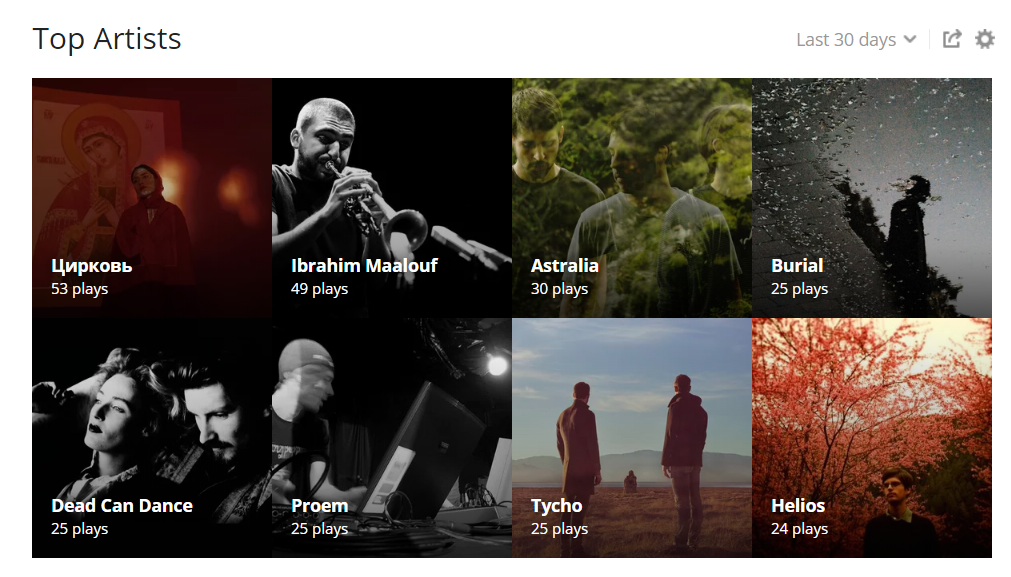Open the Helios artist tile
The width and height of the screenshot is (1011, 577).
tap(872, 438)
